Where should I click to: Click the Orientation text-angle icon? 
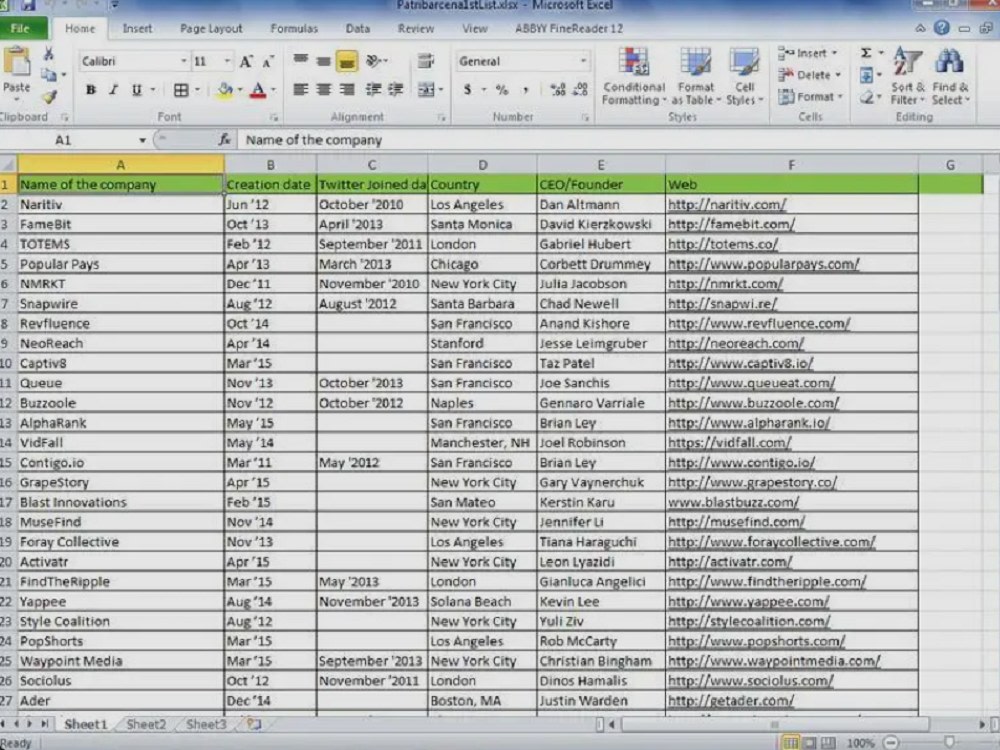(374, 61)
